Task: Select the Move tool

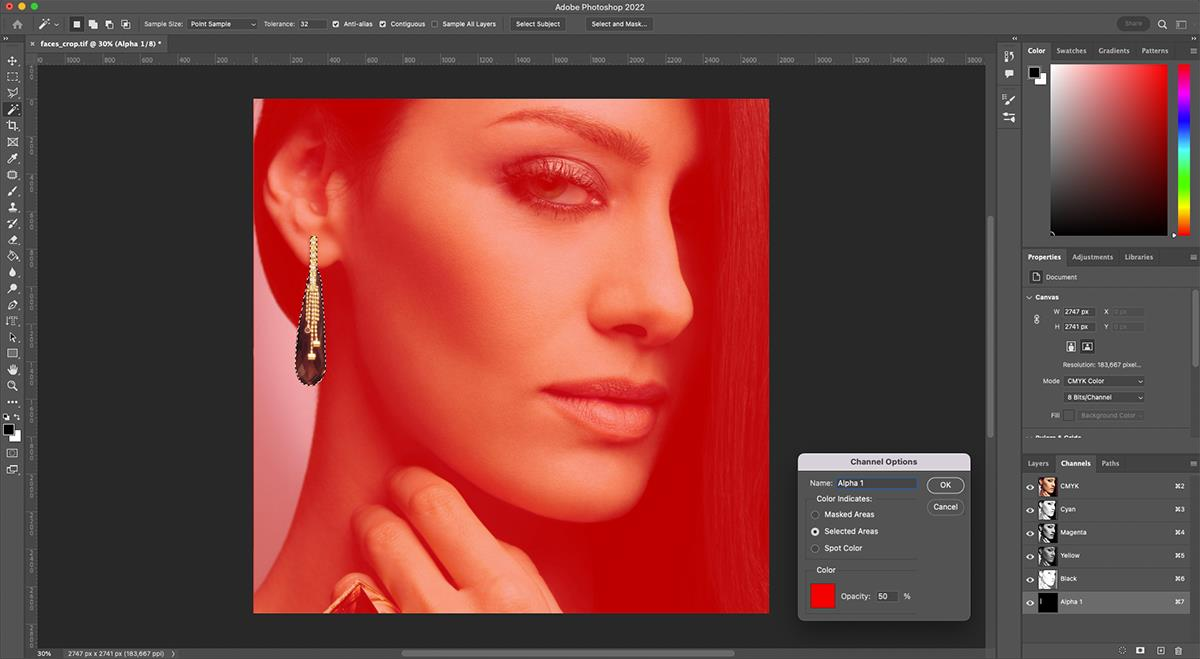Action: (13, 60)
